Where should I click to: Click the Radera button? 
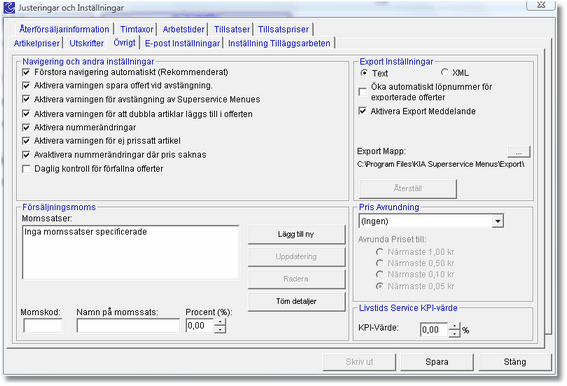click(x=296, y=279)
